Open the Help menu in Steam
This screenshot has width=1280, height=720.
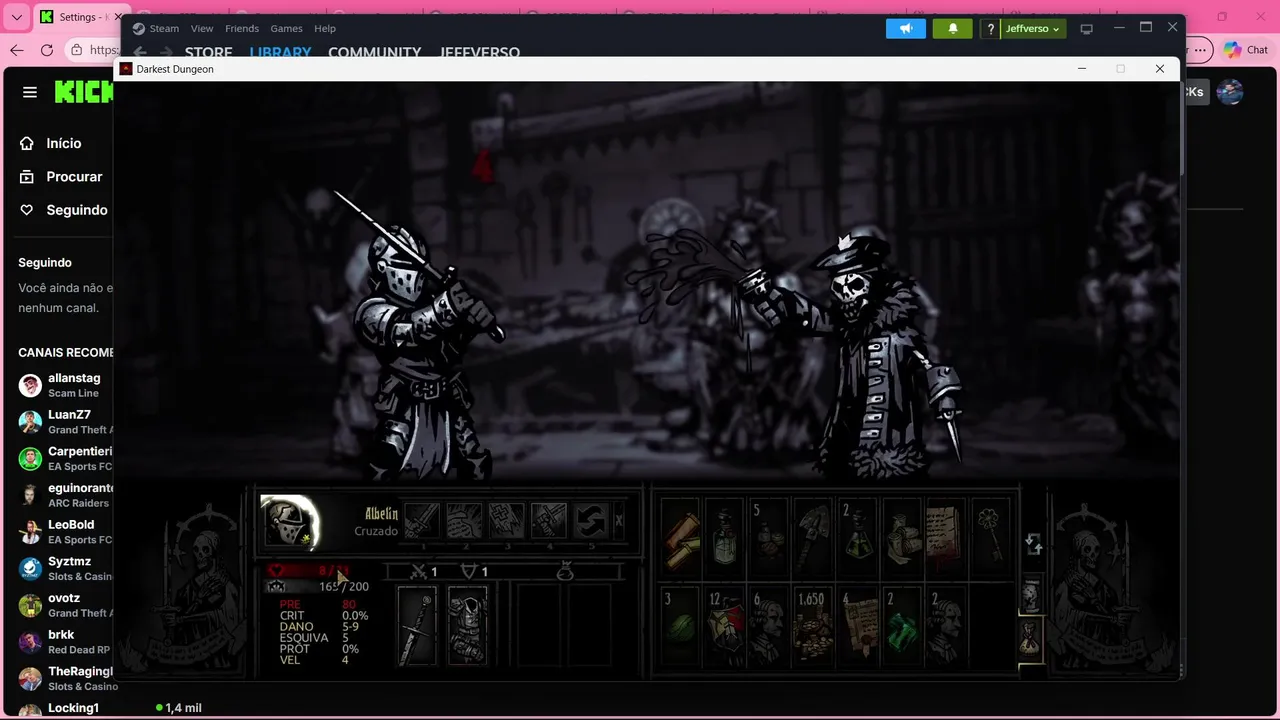tap(325, 28)
